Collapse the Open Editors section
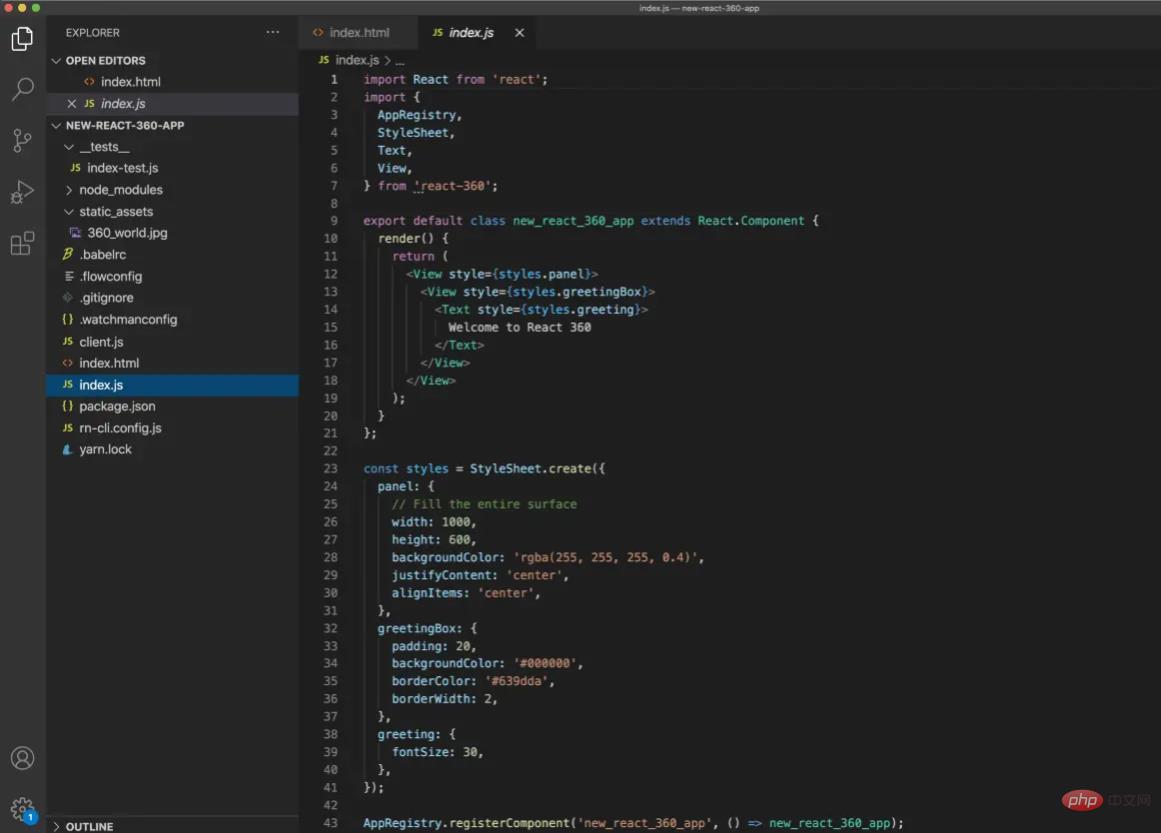 pos(57,61)
